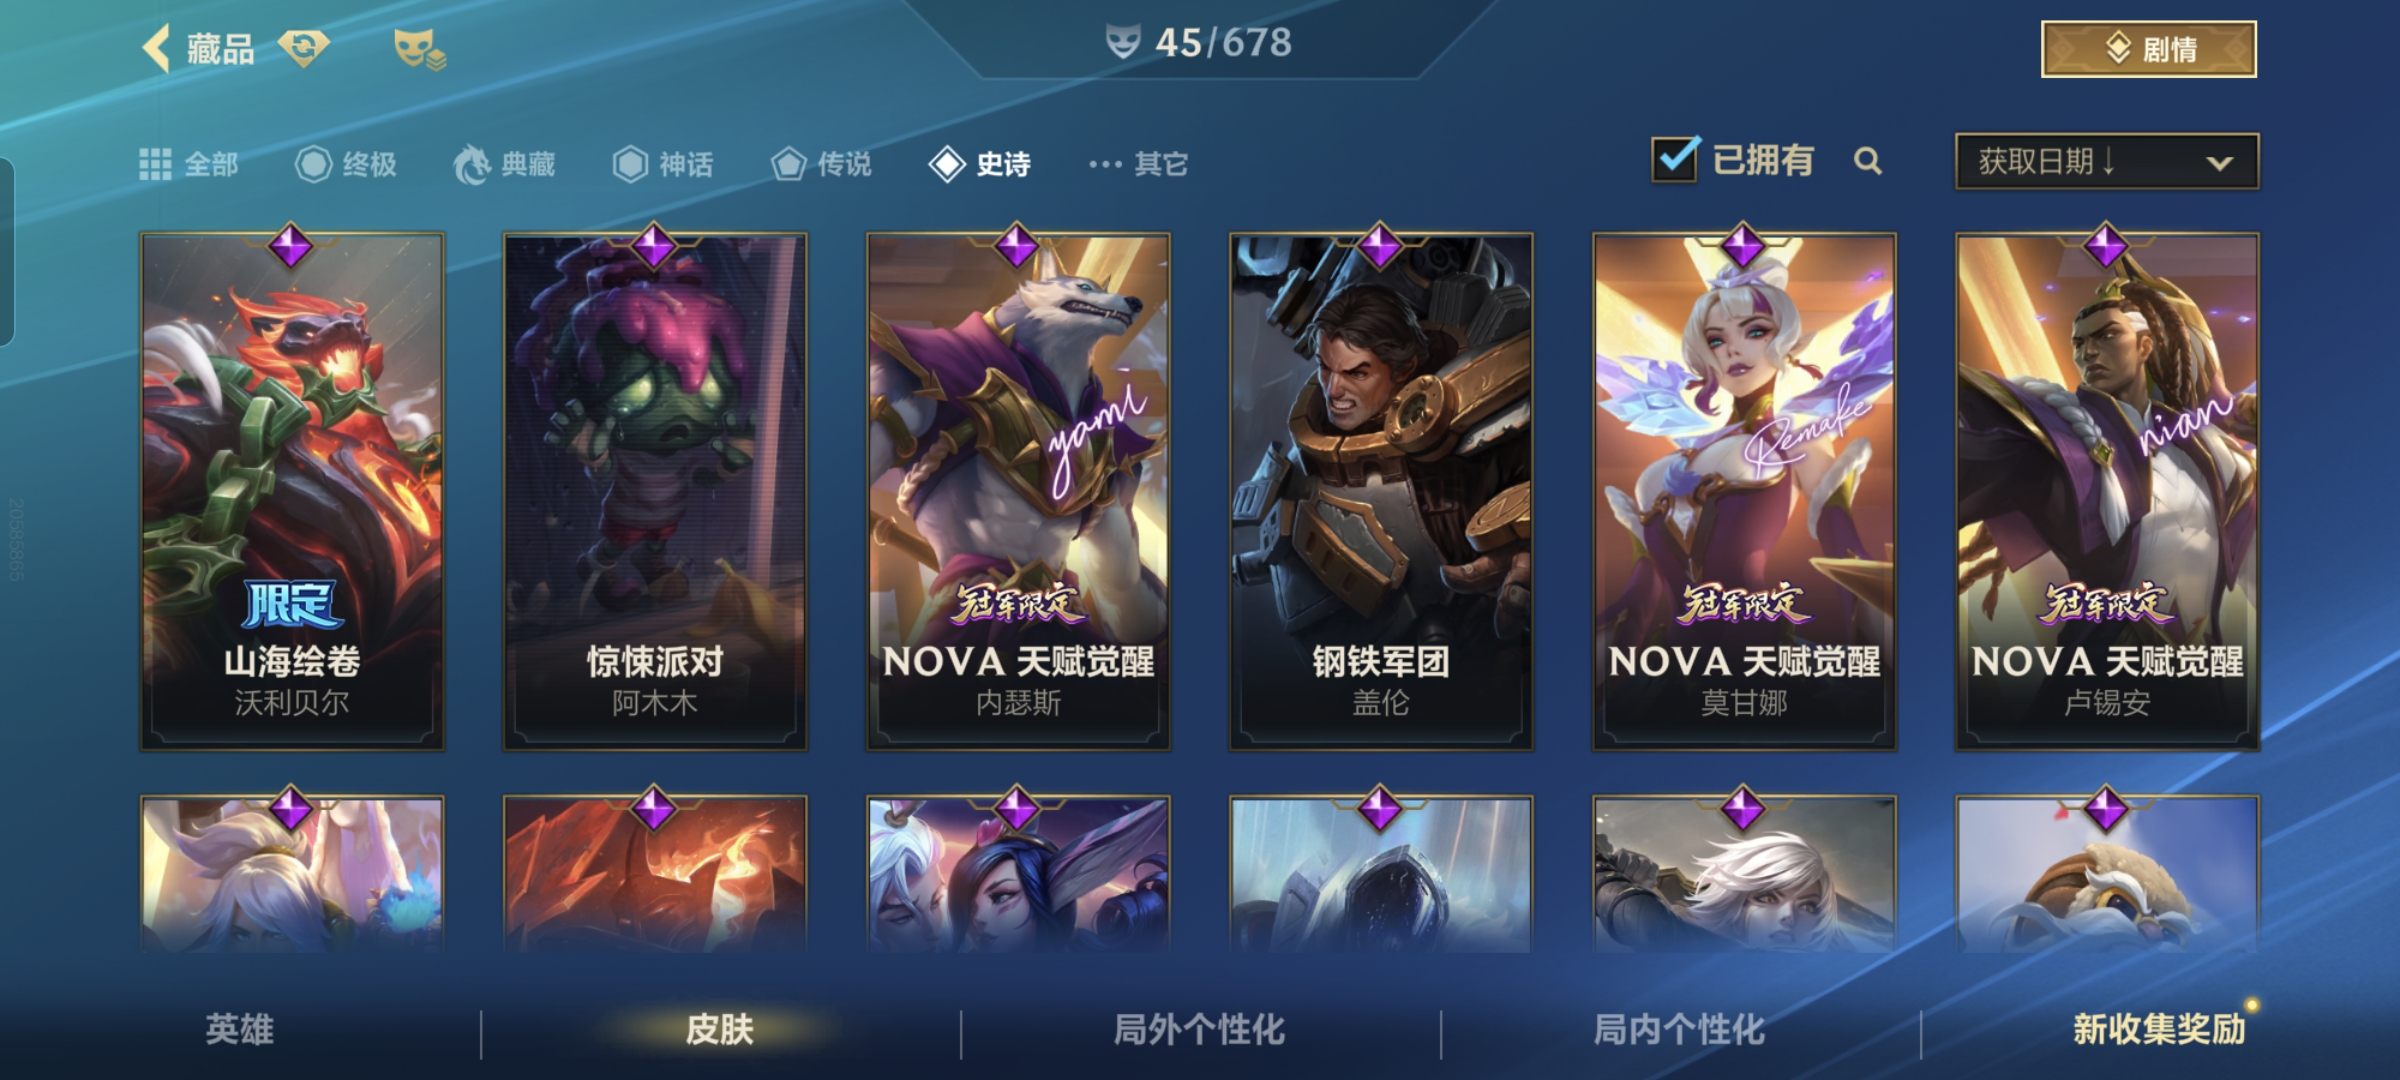2400x1080 pixels.
Task: Filter skins by 典藏 dragon icon
Action: 472,164
